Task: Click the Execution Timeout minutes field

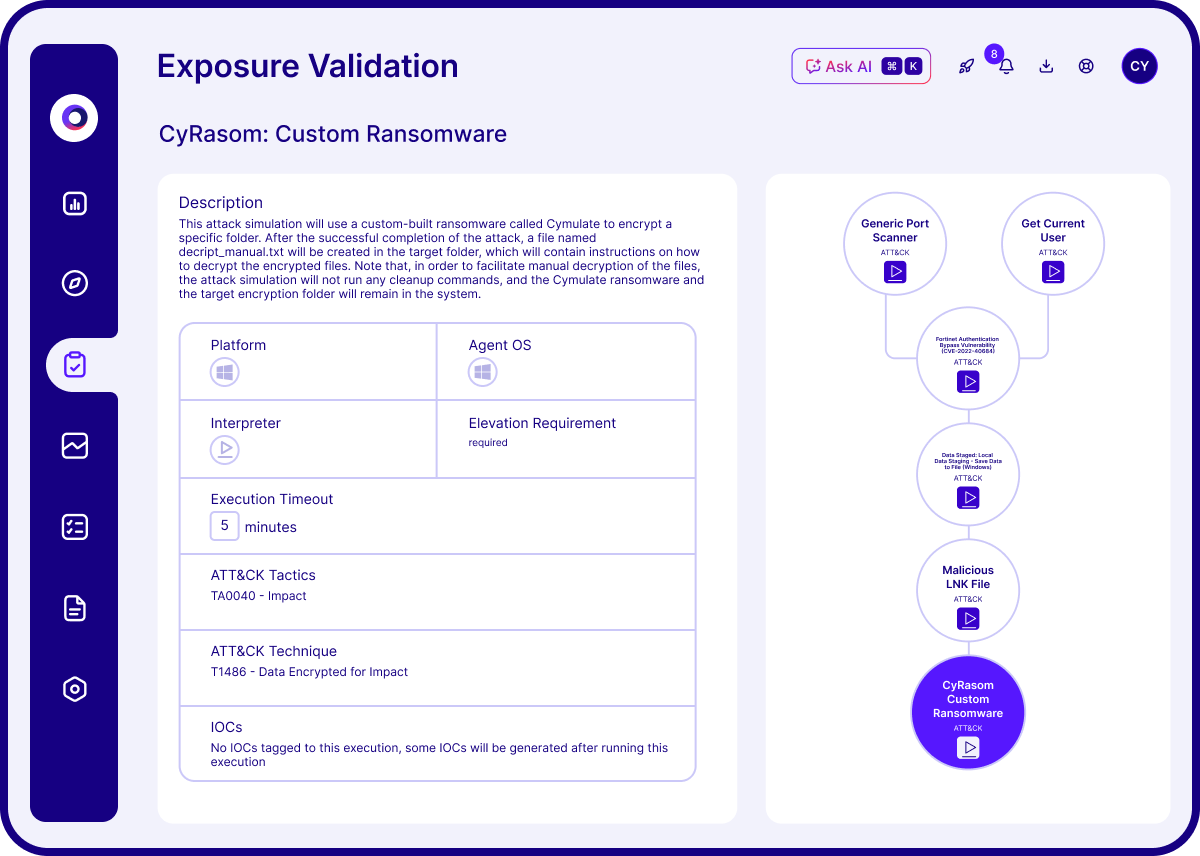Action: point(225,526)
